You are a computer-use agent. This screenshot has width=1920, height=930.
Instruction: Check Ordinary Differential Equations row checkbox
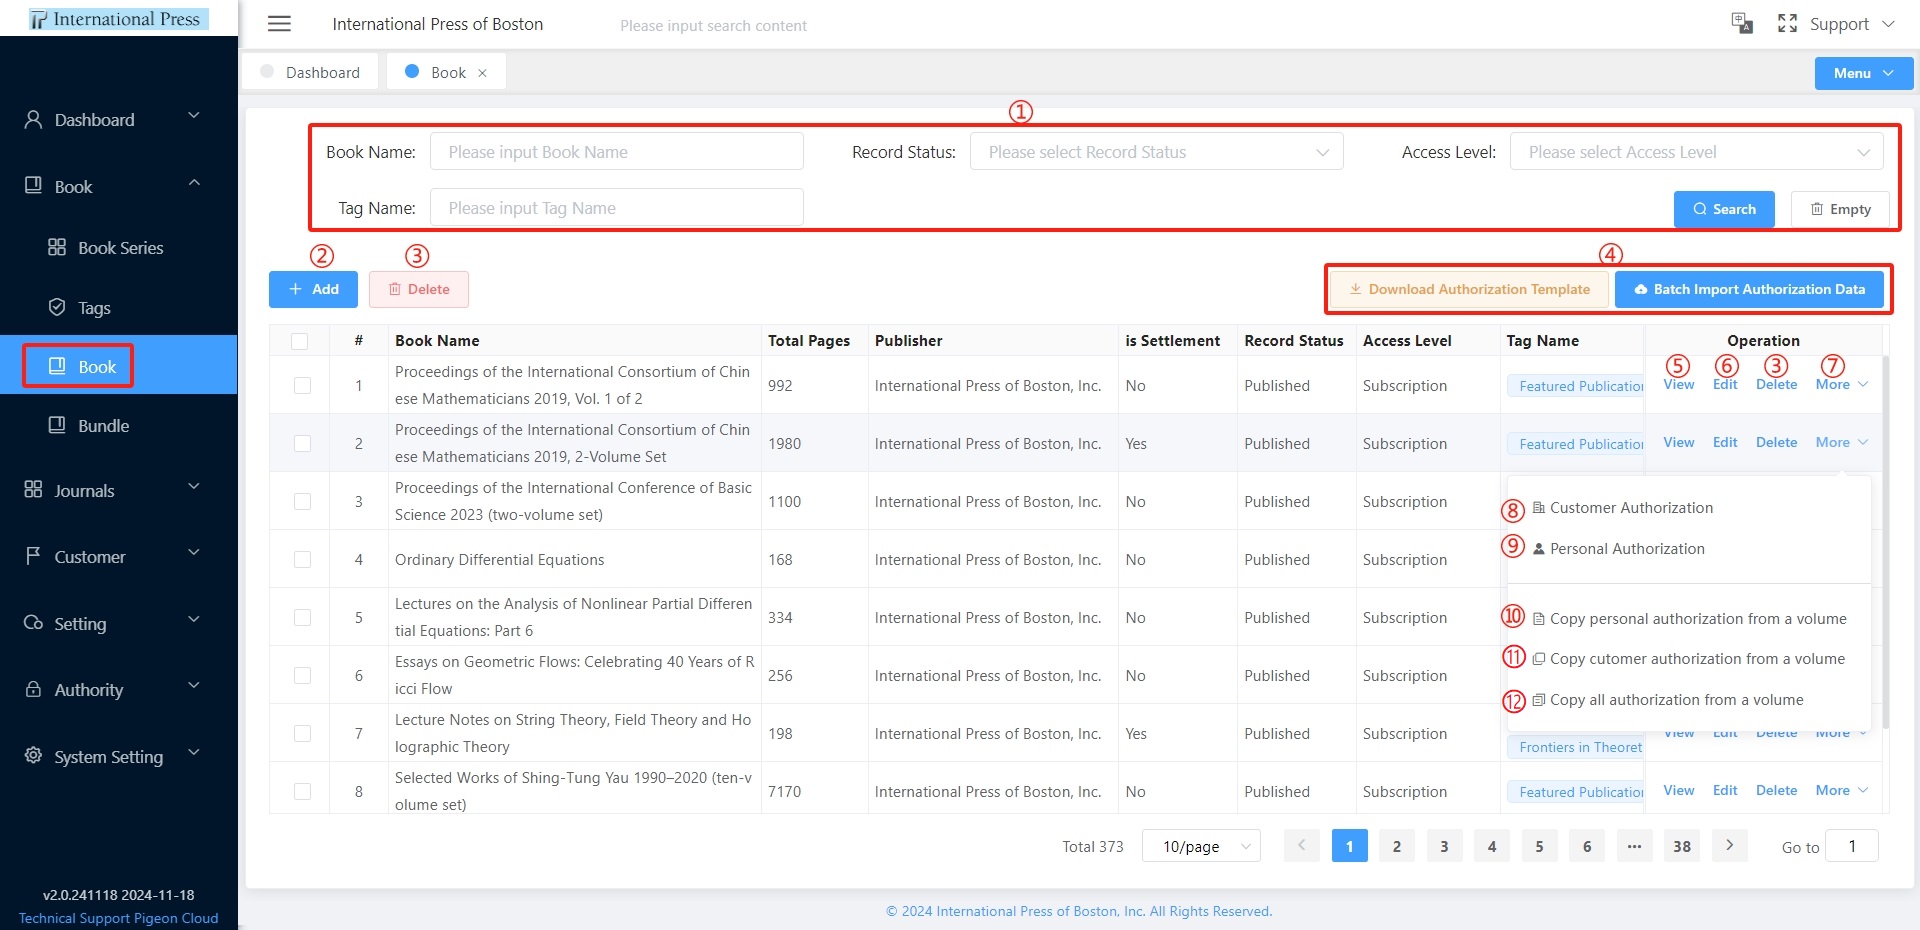[x=302, y=559]
